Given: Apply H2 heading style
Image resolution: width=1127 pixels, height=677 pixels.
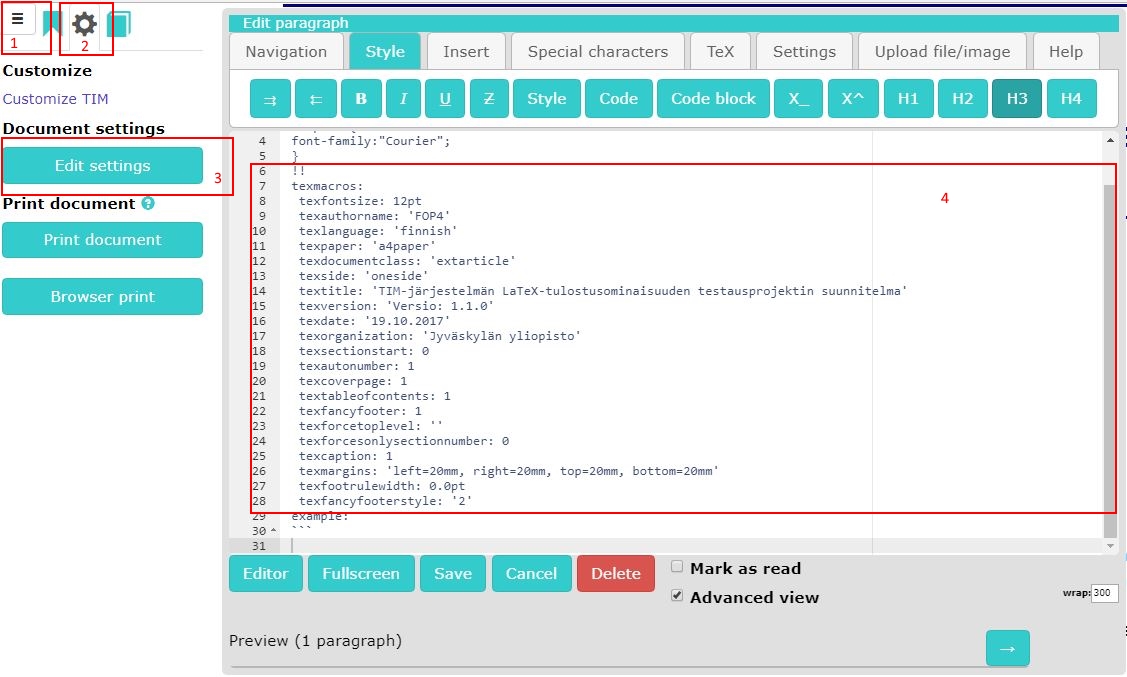Looking at the screenshot, I should pyautogui.click(x=962, y=98).
